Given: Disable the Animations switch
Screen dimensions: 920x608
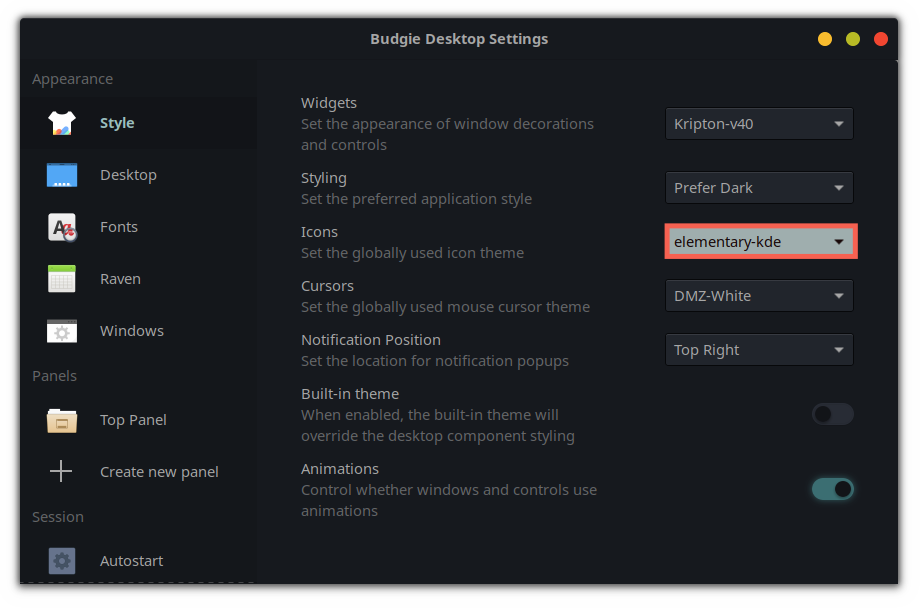Looking at the screenshot, I should point(832,489).
